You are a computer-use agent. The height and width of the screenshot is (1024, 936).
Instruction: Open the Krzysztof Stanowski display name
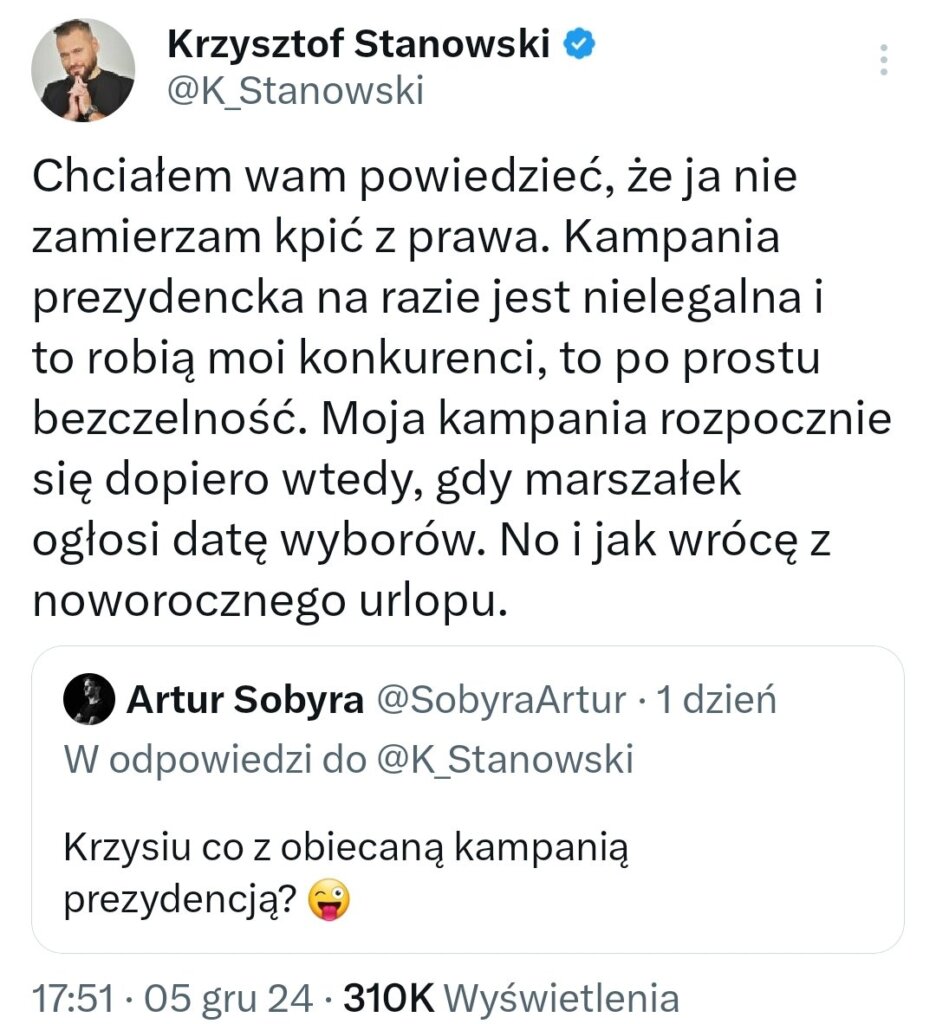(x=359, y=44)
